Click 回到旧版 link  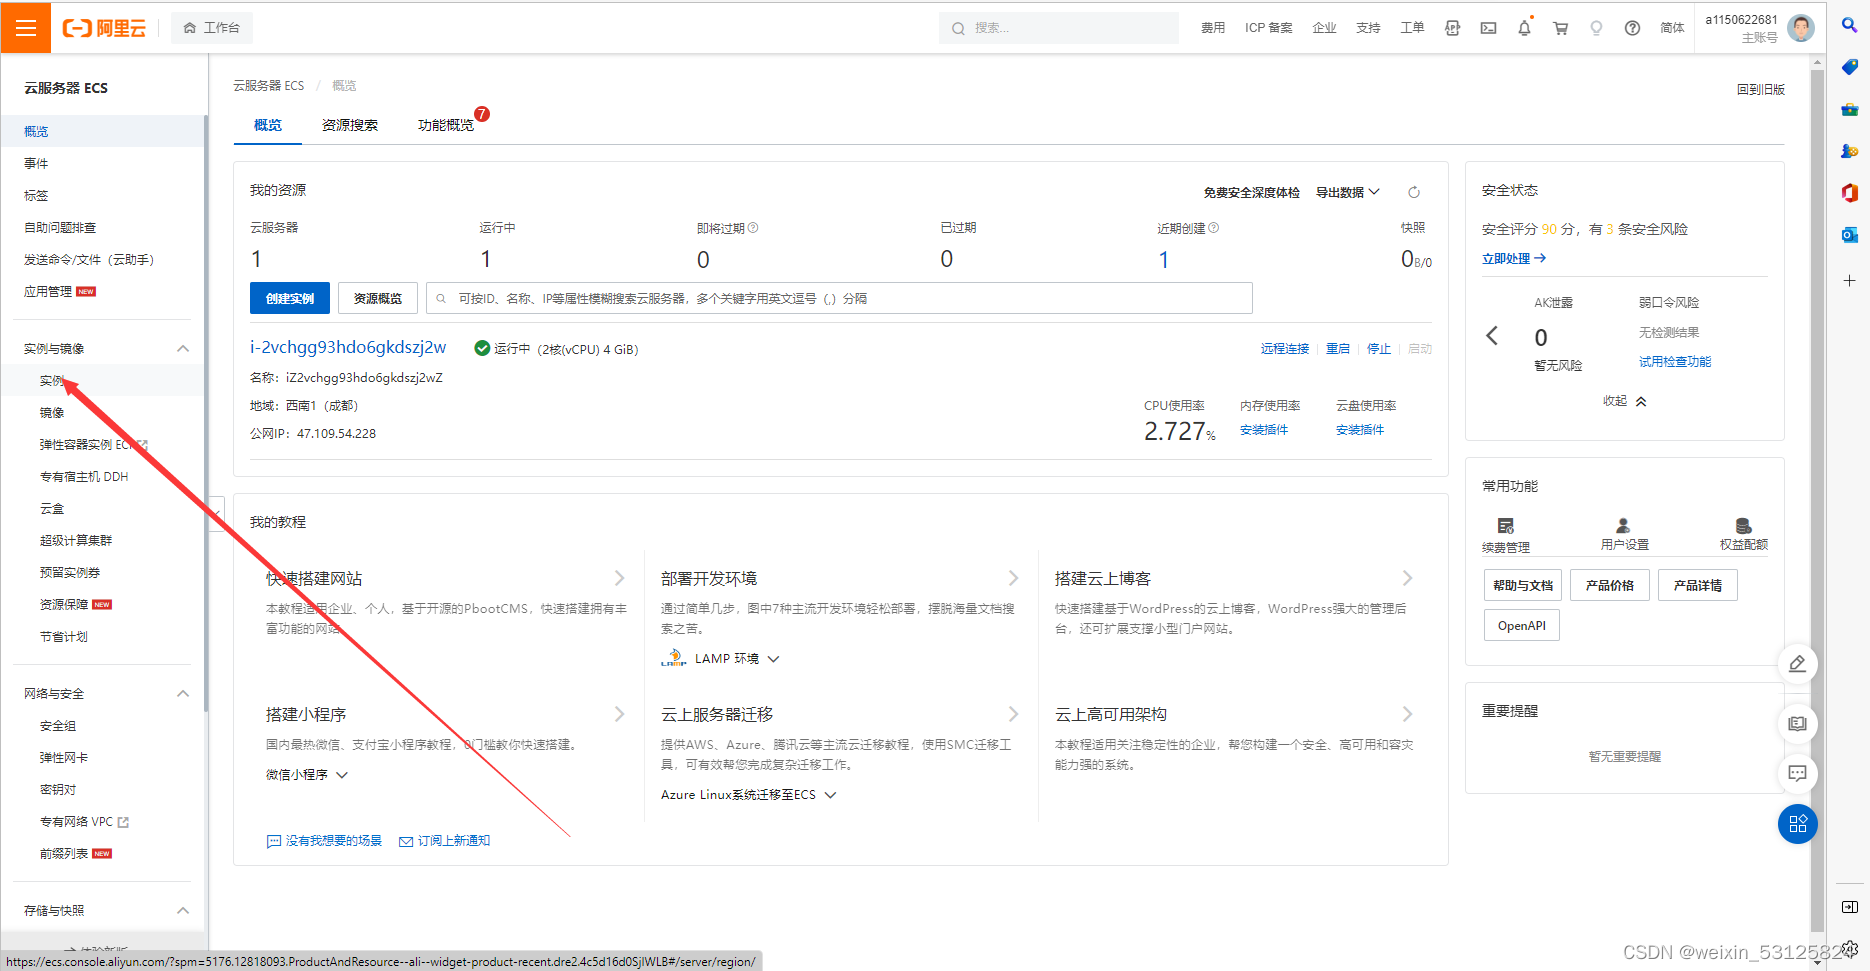(1760, 89)
